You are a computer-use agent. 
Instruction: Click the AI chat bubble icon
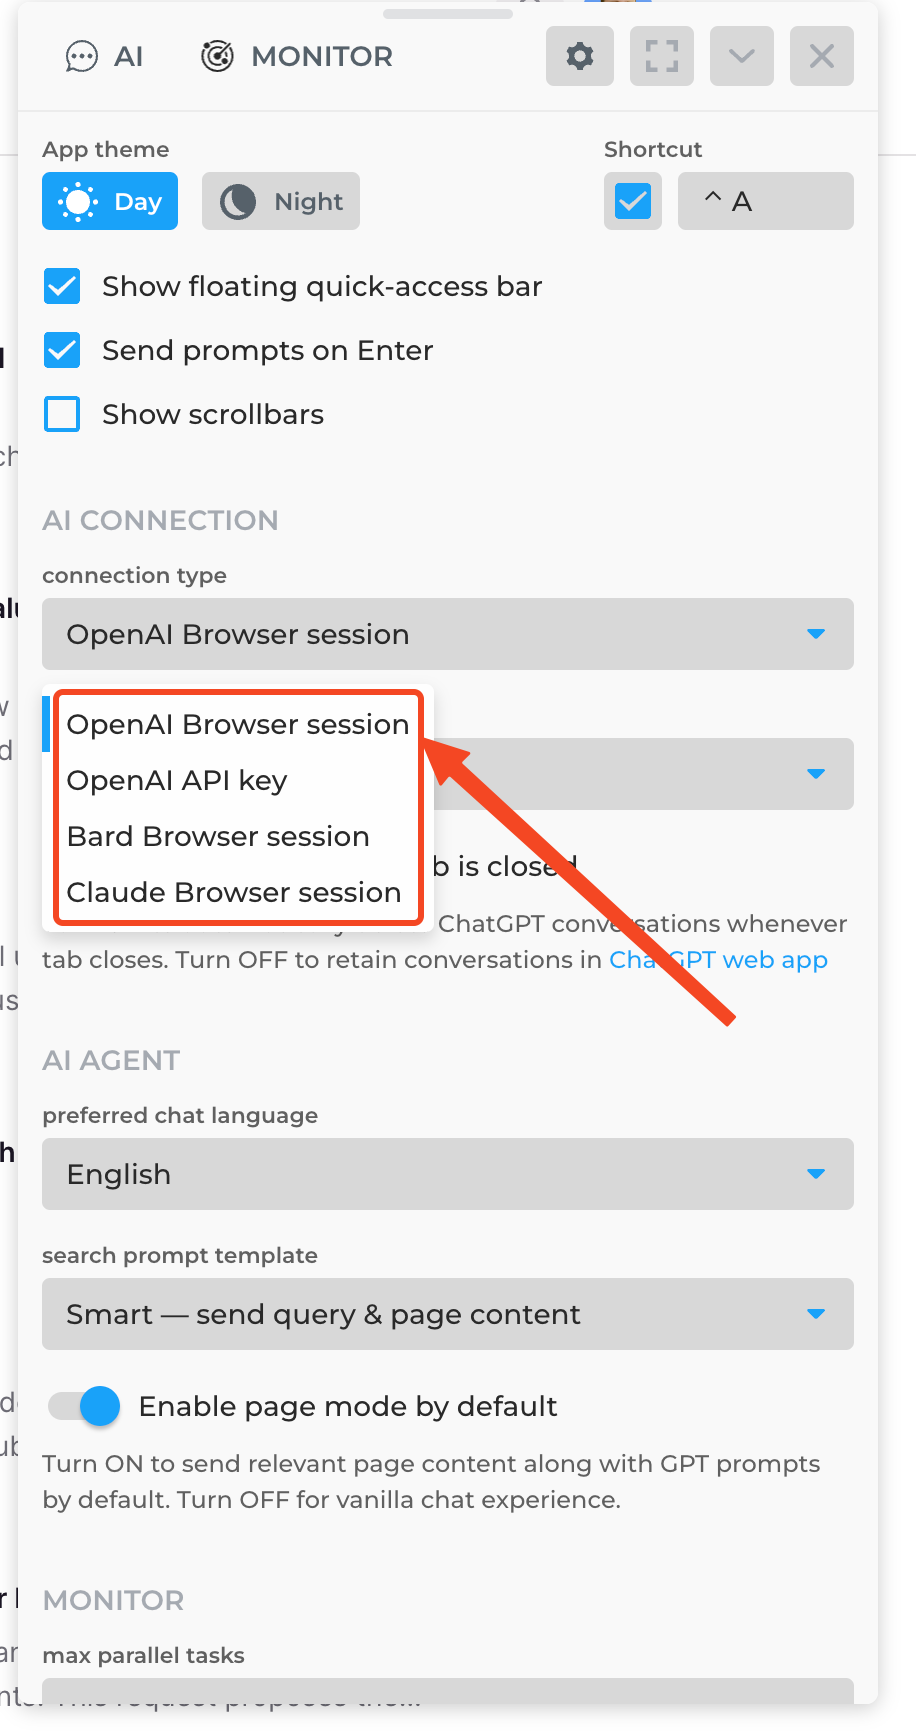pos(81,57)
